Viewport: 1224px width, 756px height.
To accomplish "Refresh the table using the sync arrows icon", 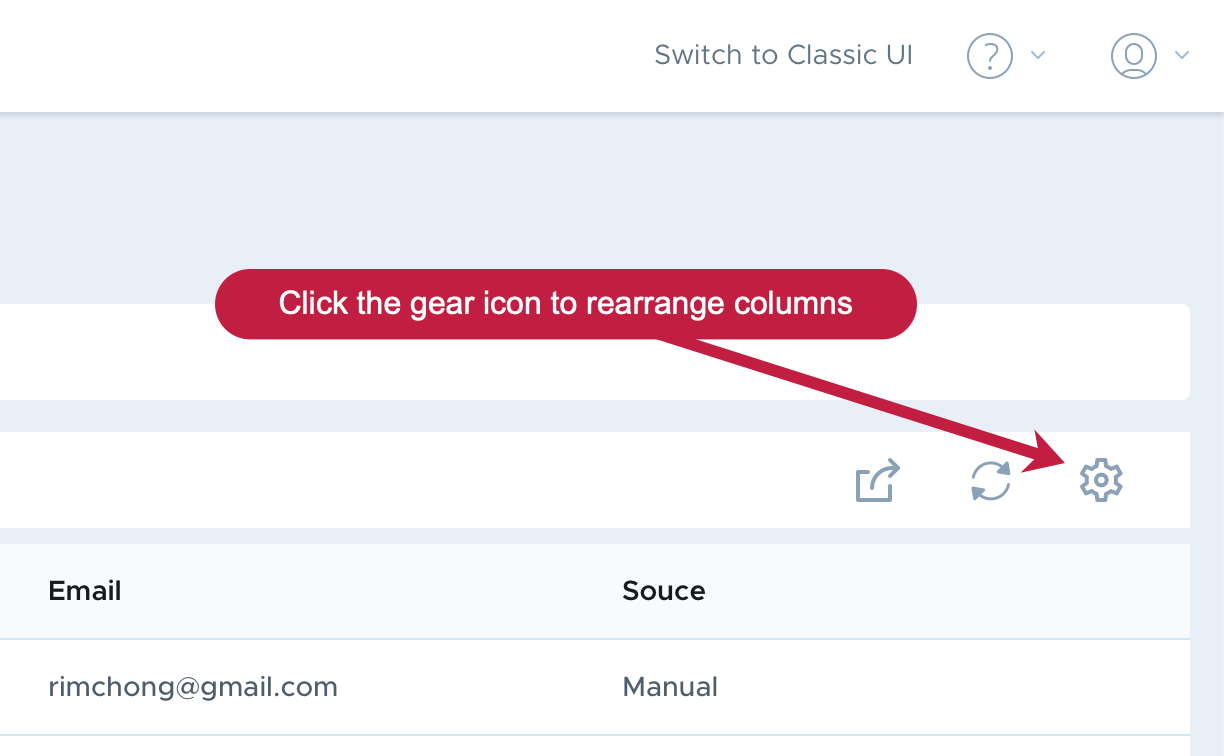I will pyautogui.click(x=991, y=481).
